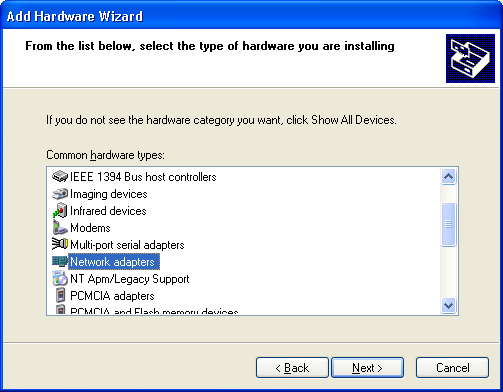Select the Modems icon in list

[x=60, y=228]
